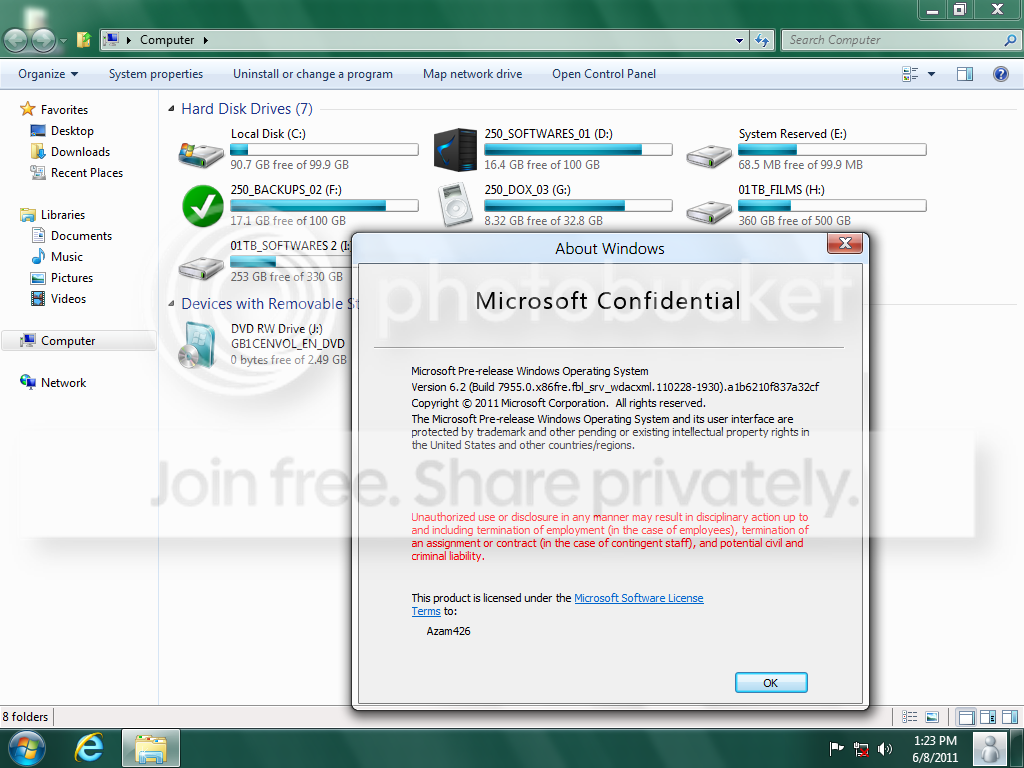1024x768 pixels.
Task: Click the blue Help icon
Action: click(x=1000, y=74)
